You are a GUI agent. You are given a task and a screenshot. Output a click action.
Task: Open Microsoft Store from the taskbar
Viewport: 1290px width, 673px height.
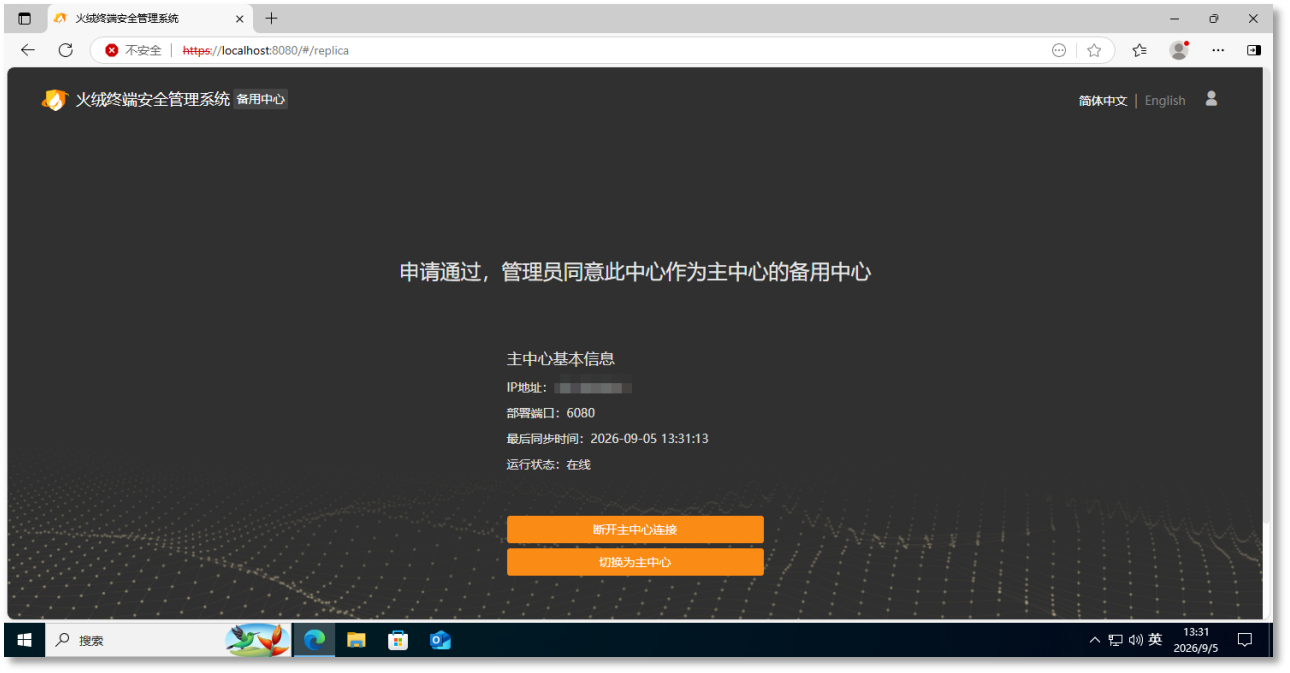(x=398, y=640)
